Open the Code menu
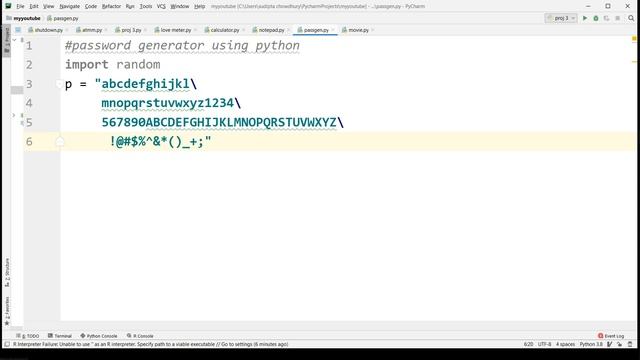This screenshot has width=640, height=360. [x=91, y=7]
